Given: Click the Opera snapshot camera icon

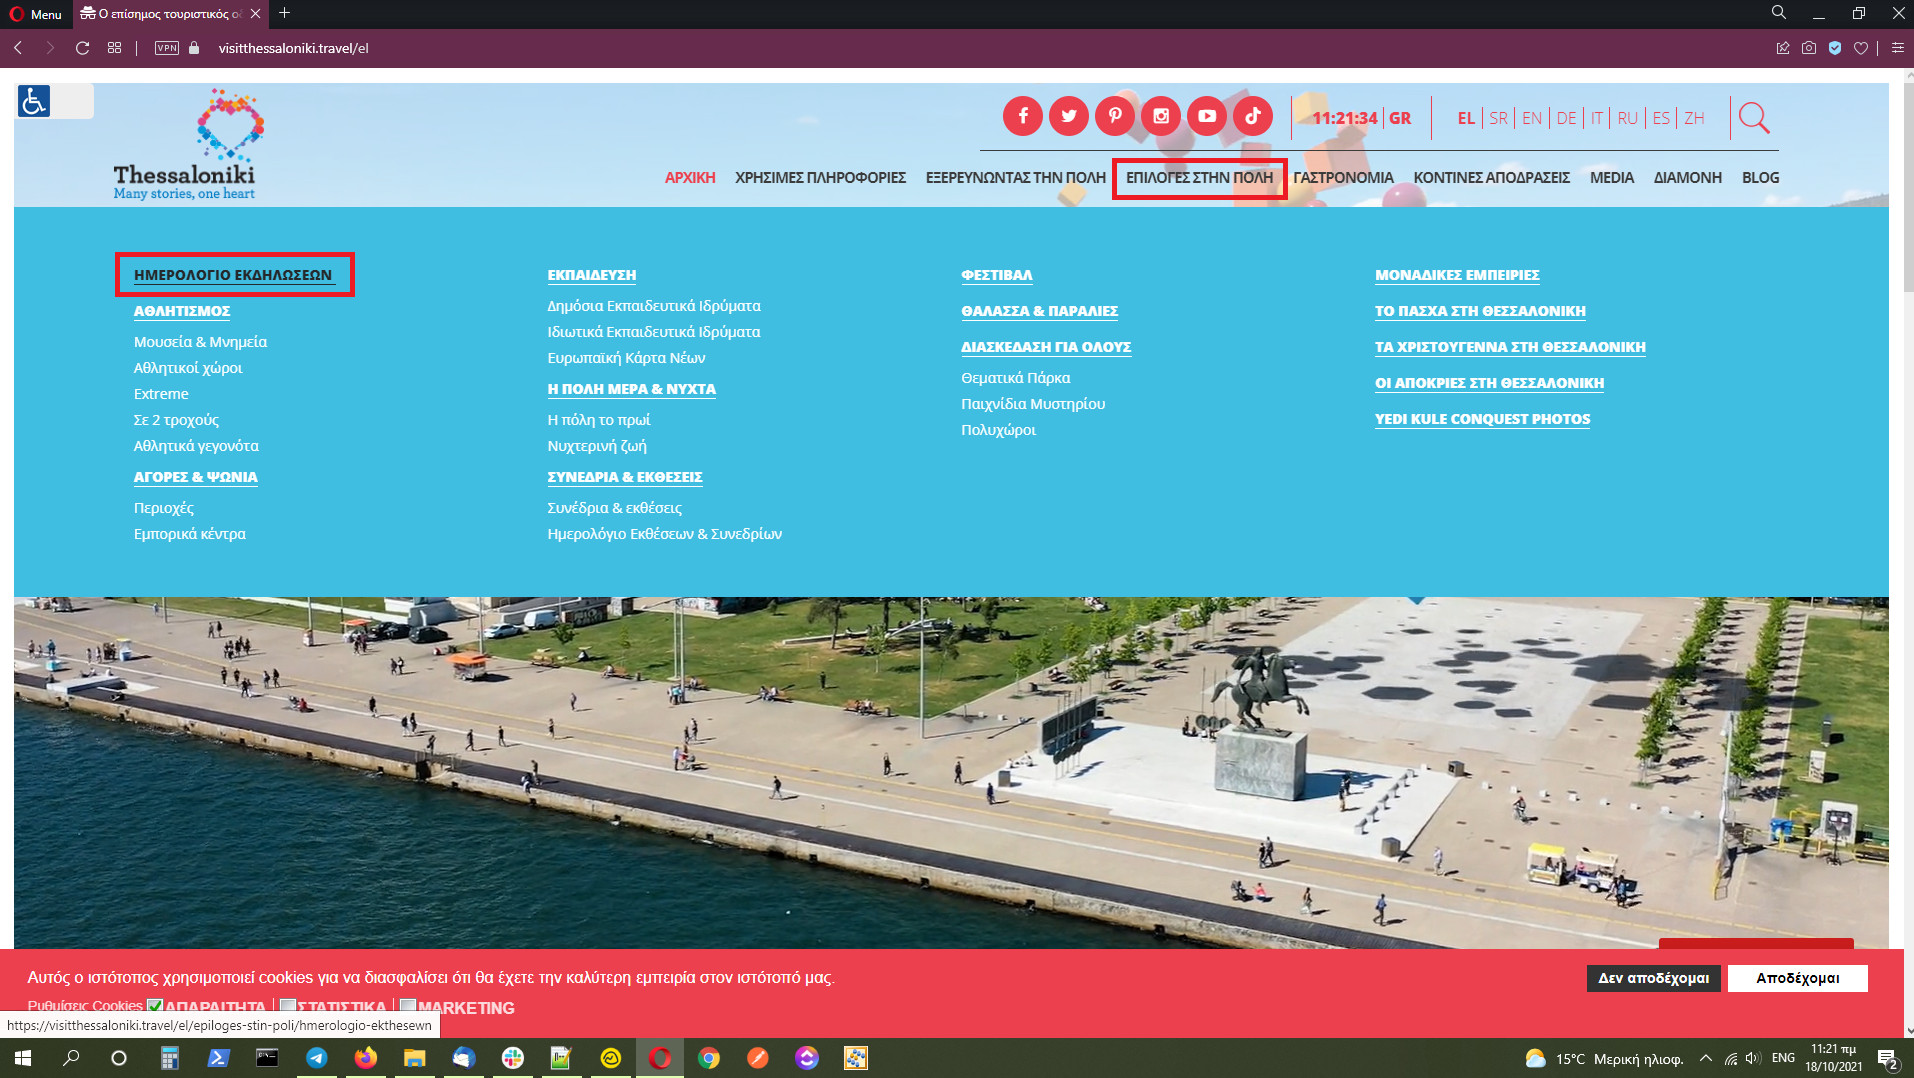Looking at the screenshot, I should [1808, 48].
